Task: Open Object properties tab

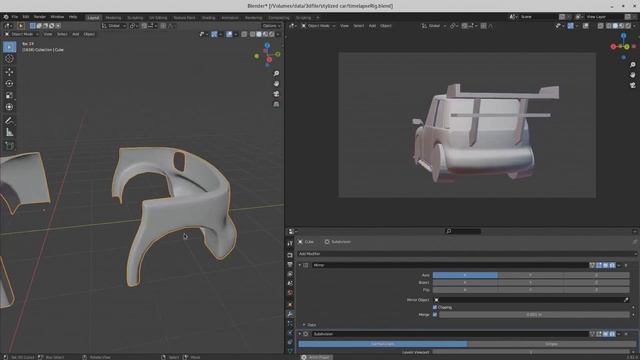Action: [290, 304]
